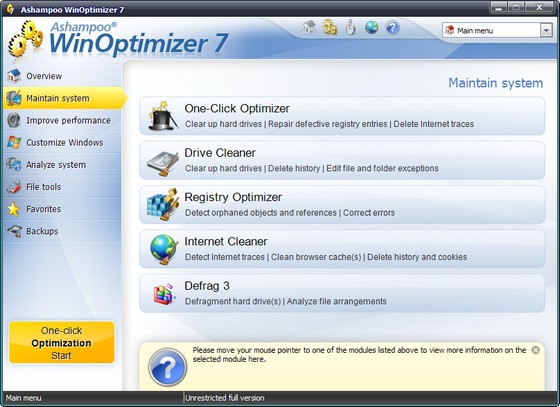Click "Repair defective registry entries" text
Screen dimensions: 560x407
(x=328, y=124)
